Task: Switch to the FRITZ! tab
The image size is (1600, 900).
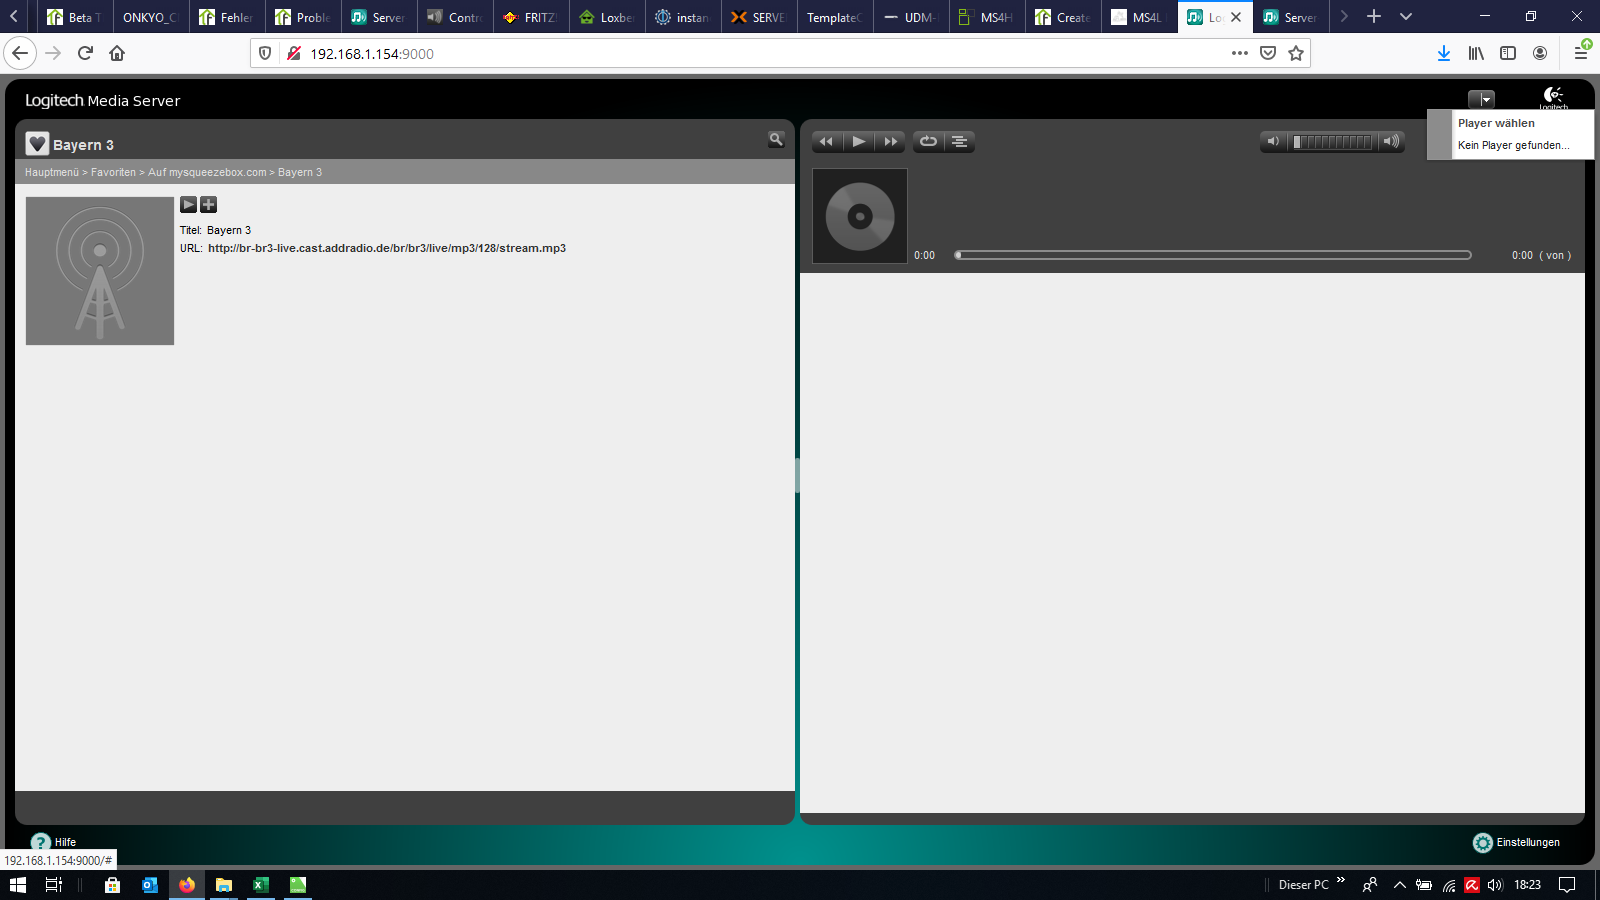Action: click(x=531, y=17)
